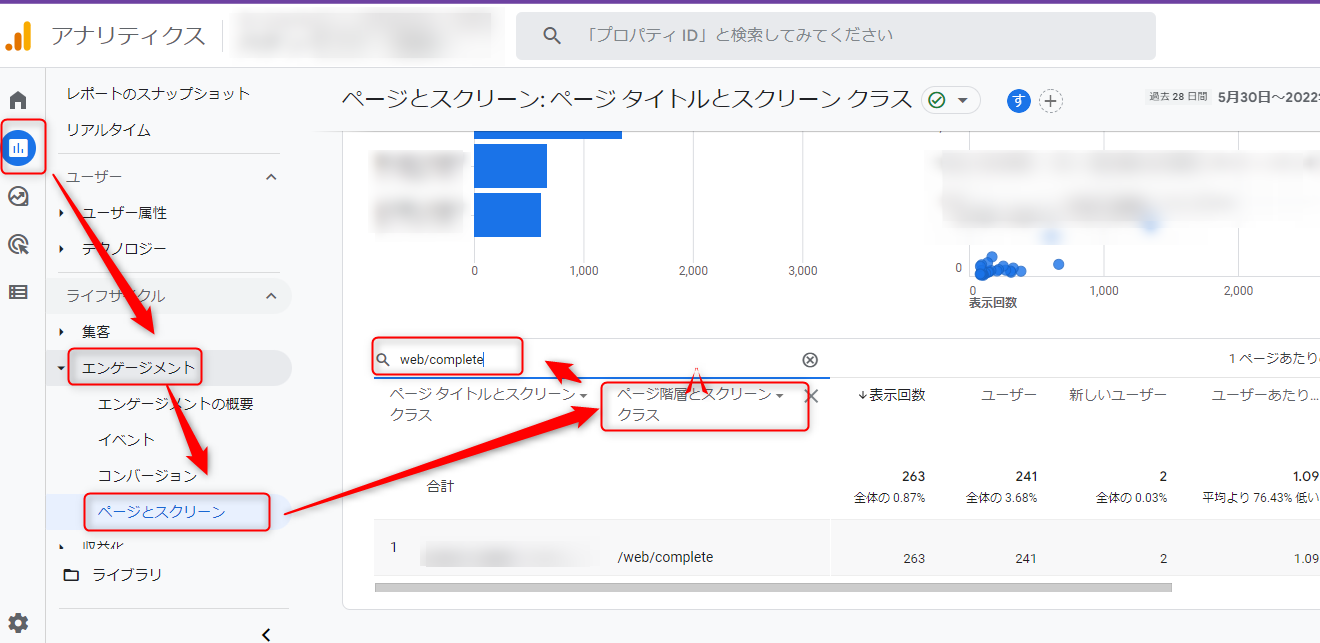Clear the web/complete search filter
This screenshot has height=643, width=1320.
(810, 360)
